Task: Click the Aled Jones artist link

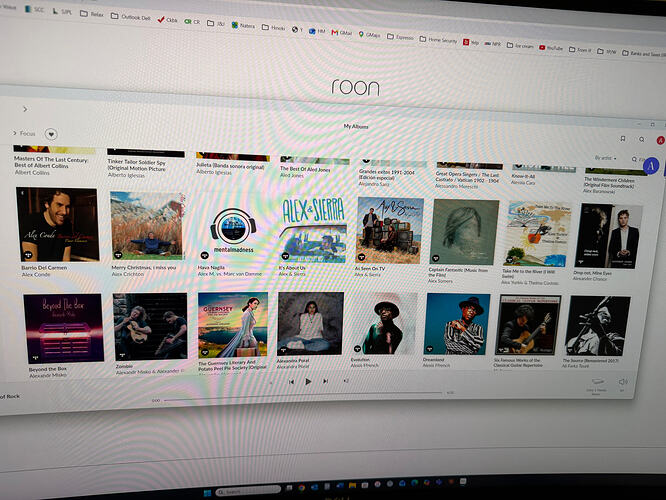Action: pyautogui.click(x=291, y=175)
